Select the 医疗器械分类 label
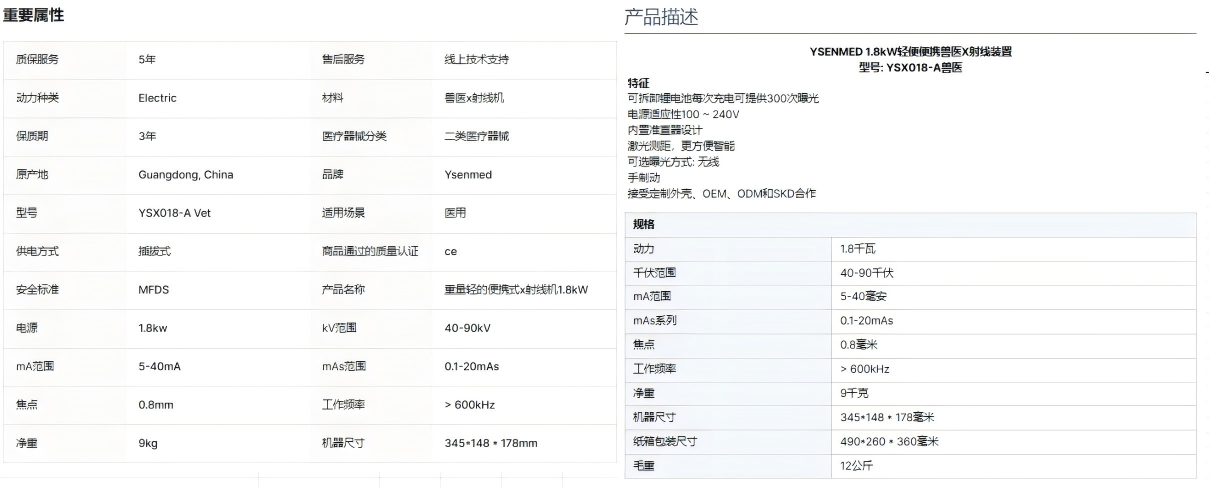Viewport: 1209px width, 488px height. [x=354, y=136]
